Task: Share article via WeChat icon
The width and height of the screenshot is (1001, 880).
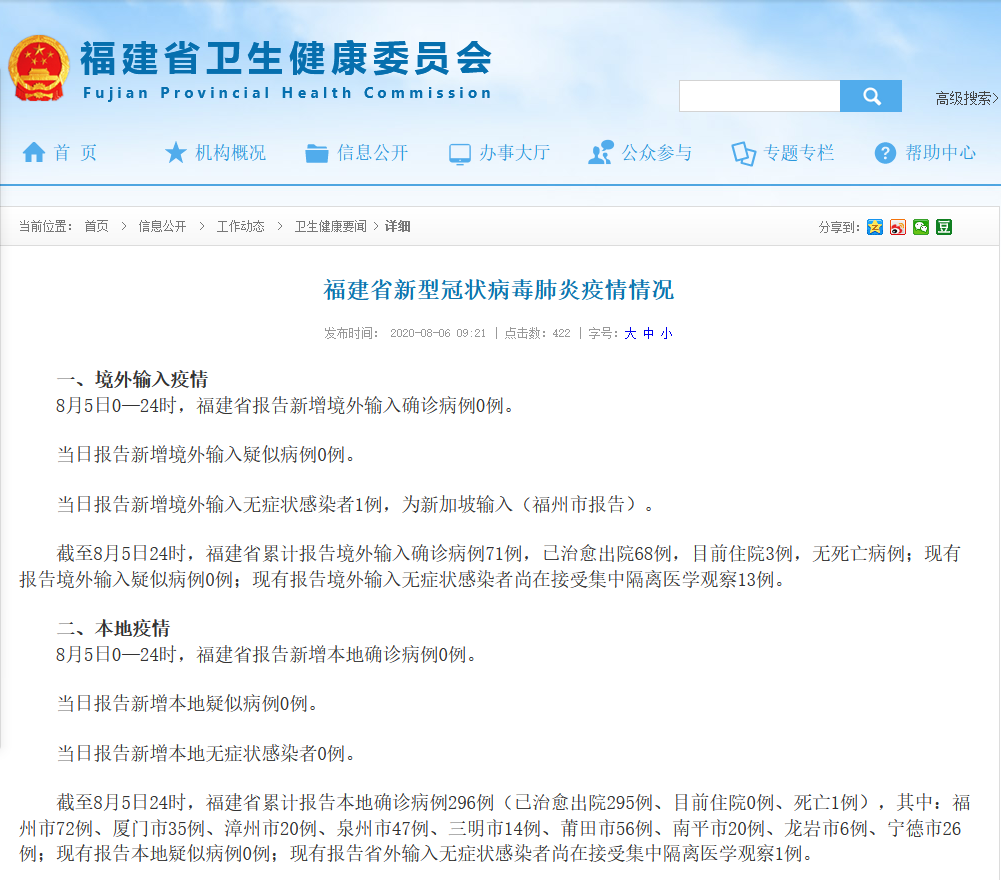Action: pyautogui.click(x=921, y=227)
